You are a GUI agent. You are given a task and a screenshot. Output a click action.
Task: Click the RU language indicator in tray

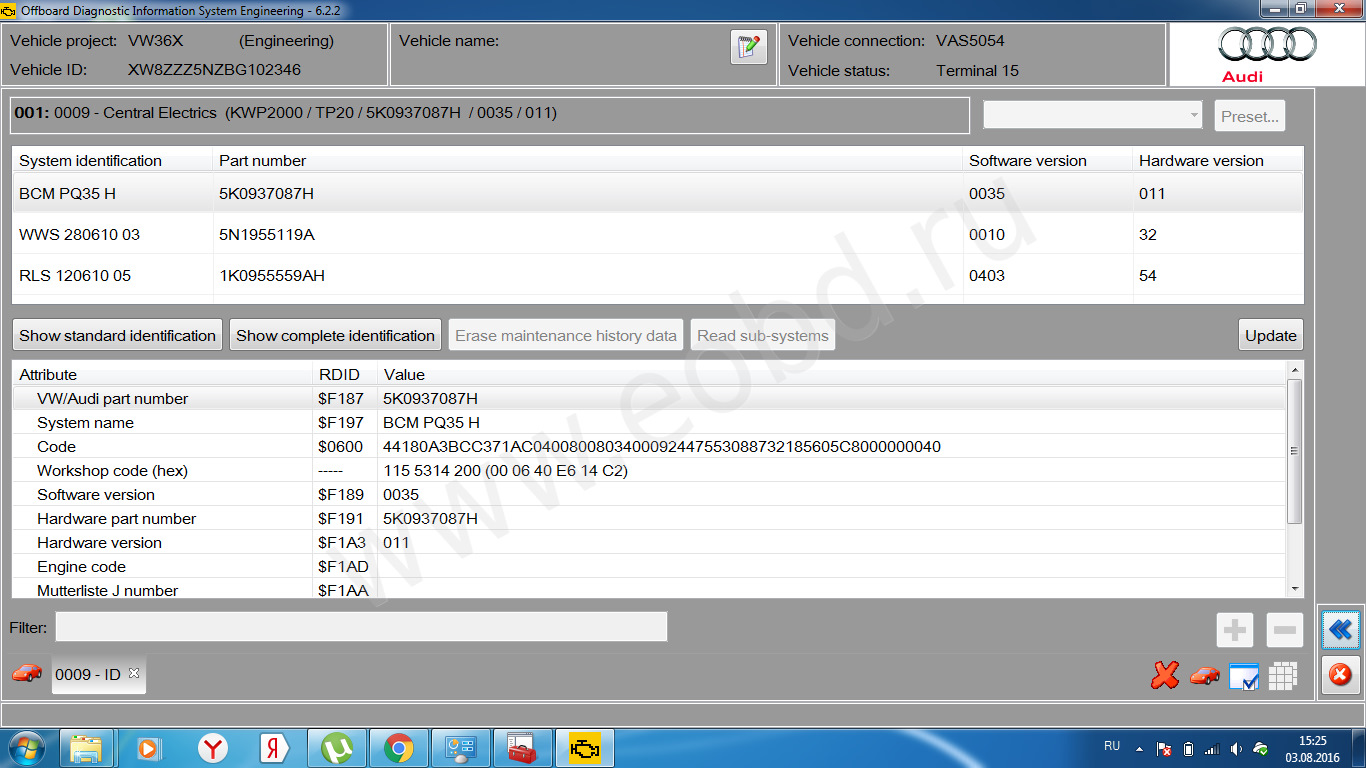point(1112,746)
